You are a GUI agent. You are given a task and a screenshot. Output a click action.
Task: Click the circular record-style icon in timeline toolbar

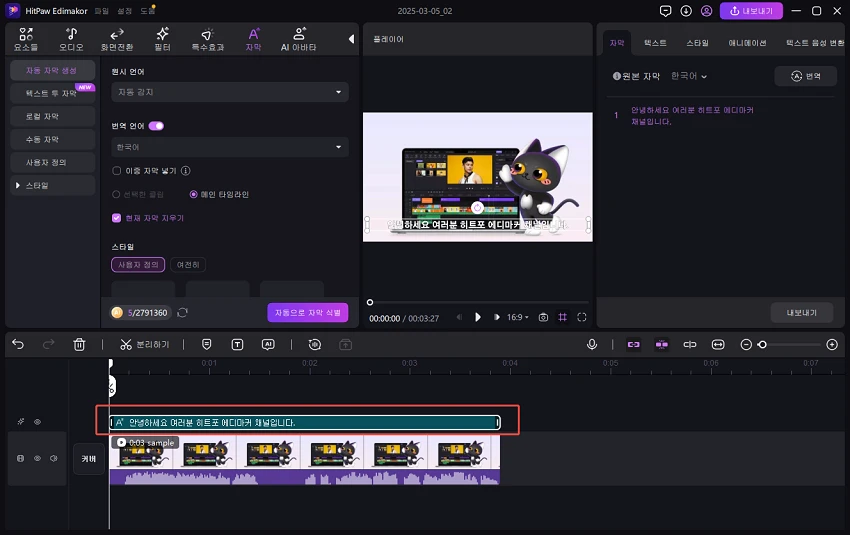point(314,344)
